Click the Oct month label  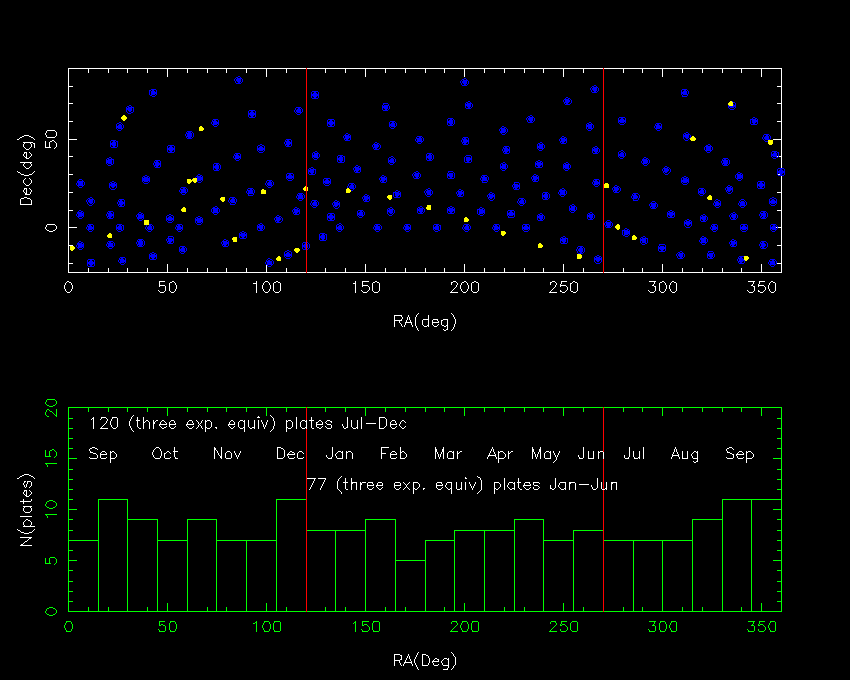point(165,453)
